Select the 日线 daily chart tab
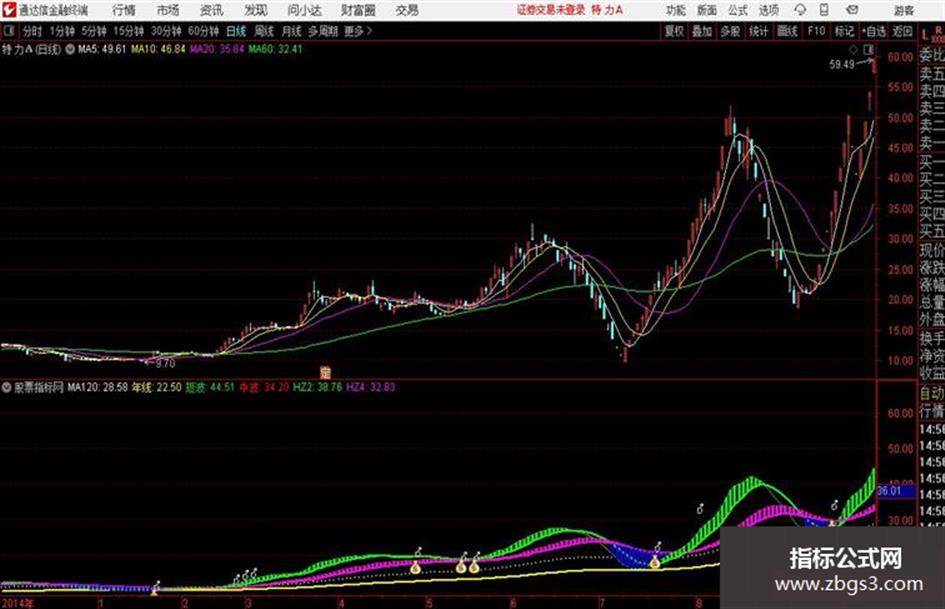Image resolution: width=945 pixels, height=609 pixels. [236, 31]
